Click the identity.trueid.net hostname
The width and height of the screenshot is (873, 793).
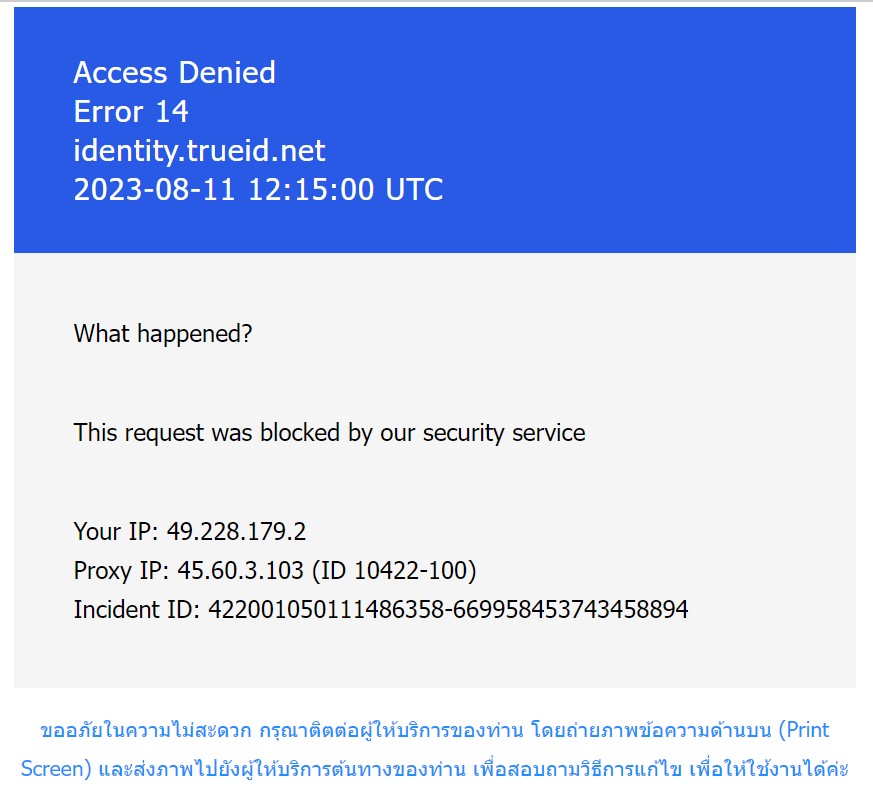[199, 150]
